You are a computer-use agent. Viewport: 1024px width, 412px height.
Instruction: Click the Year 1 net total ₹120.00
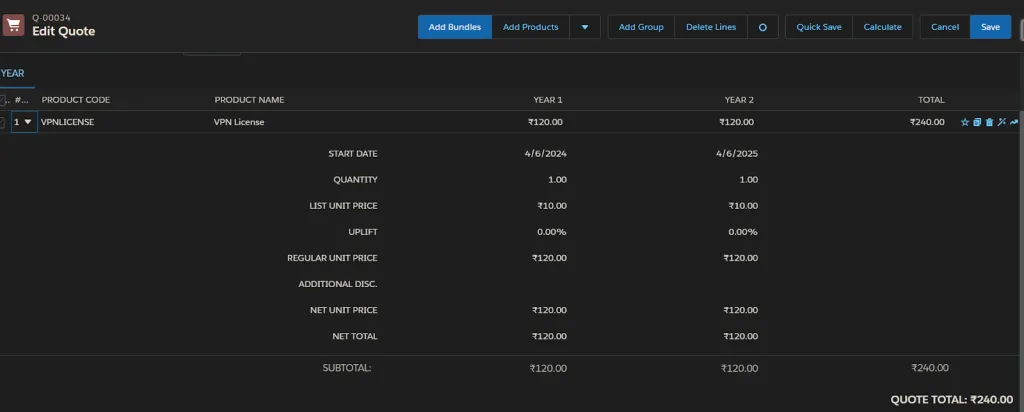coord(549,336)
